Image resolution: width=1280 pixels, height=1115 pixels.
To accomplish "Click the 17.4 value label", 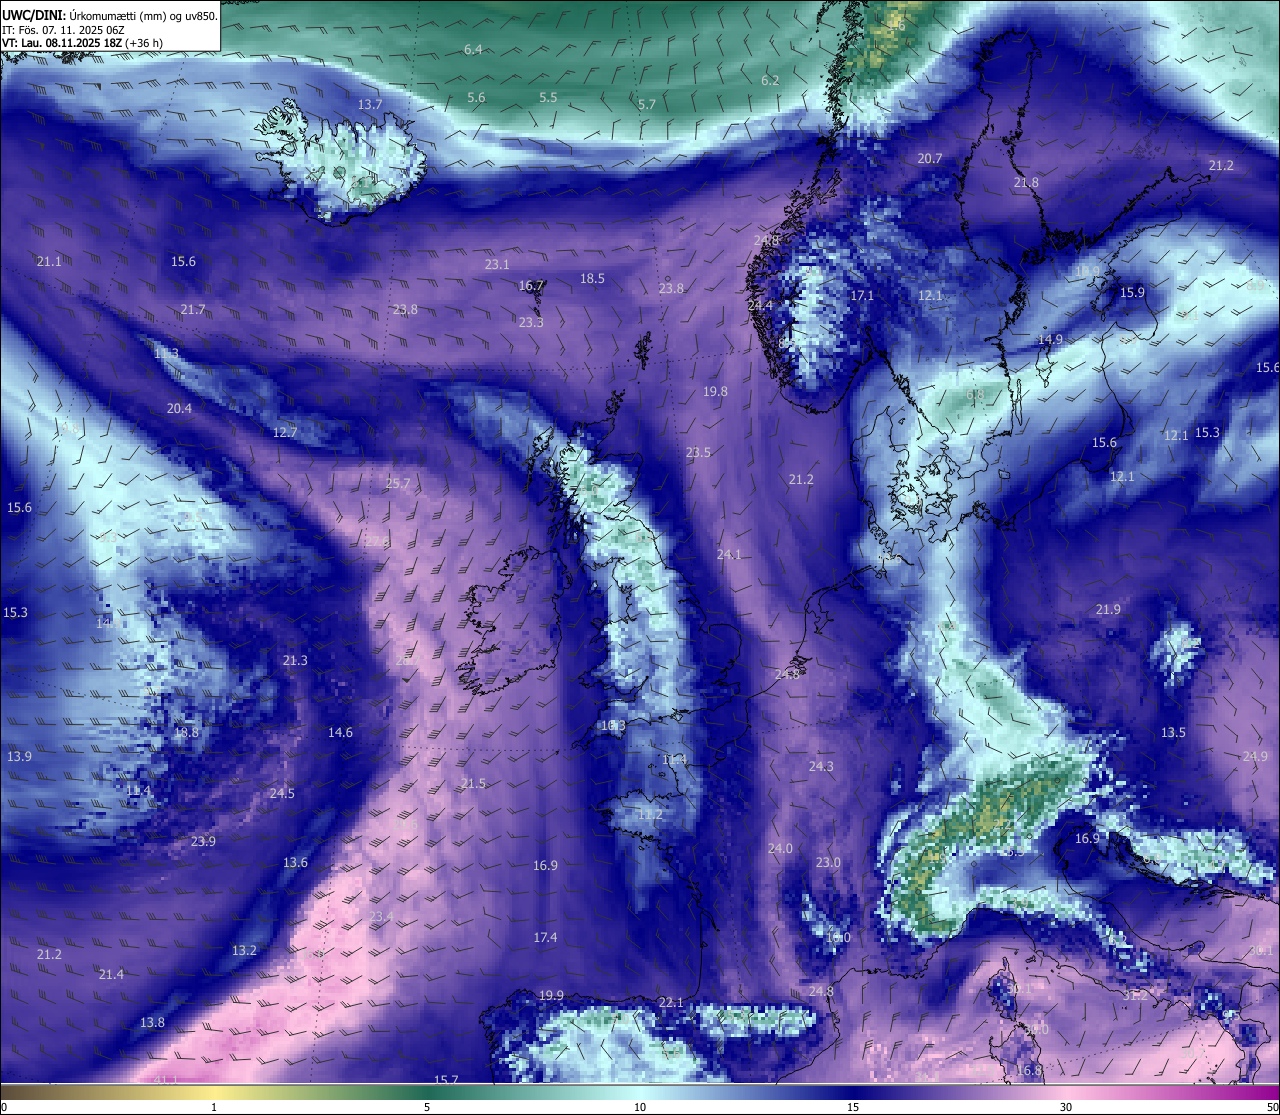I will tap(545, 938).
